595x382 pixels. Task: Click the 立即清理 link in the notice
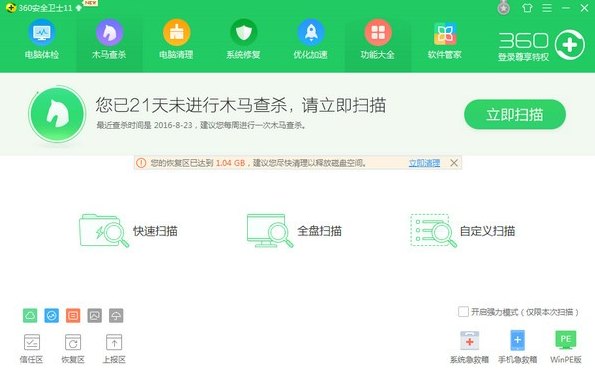pos(424,163)
